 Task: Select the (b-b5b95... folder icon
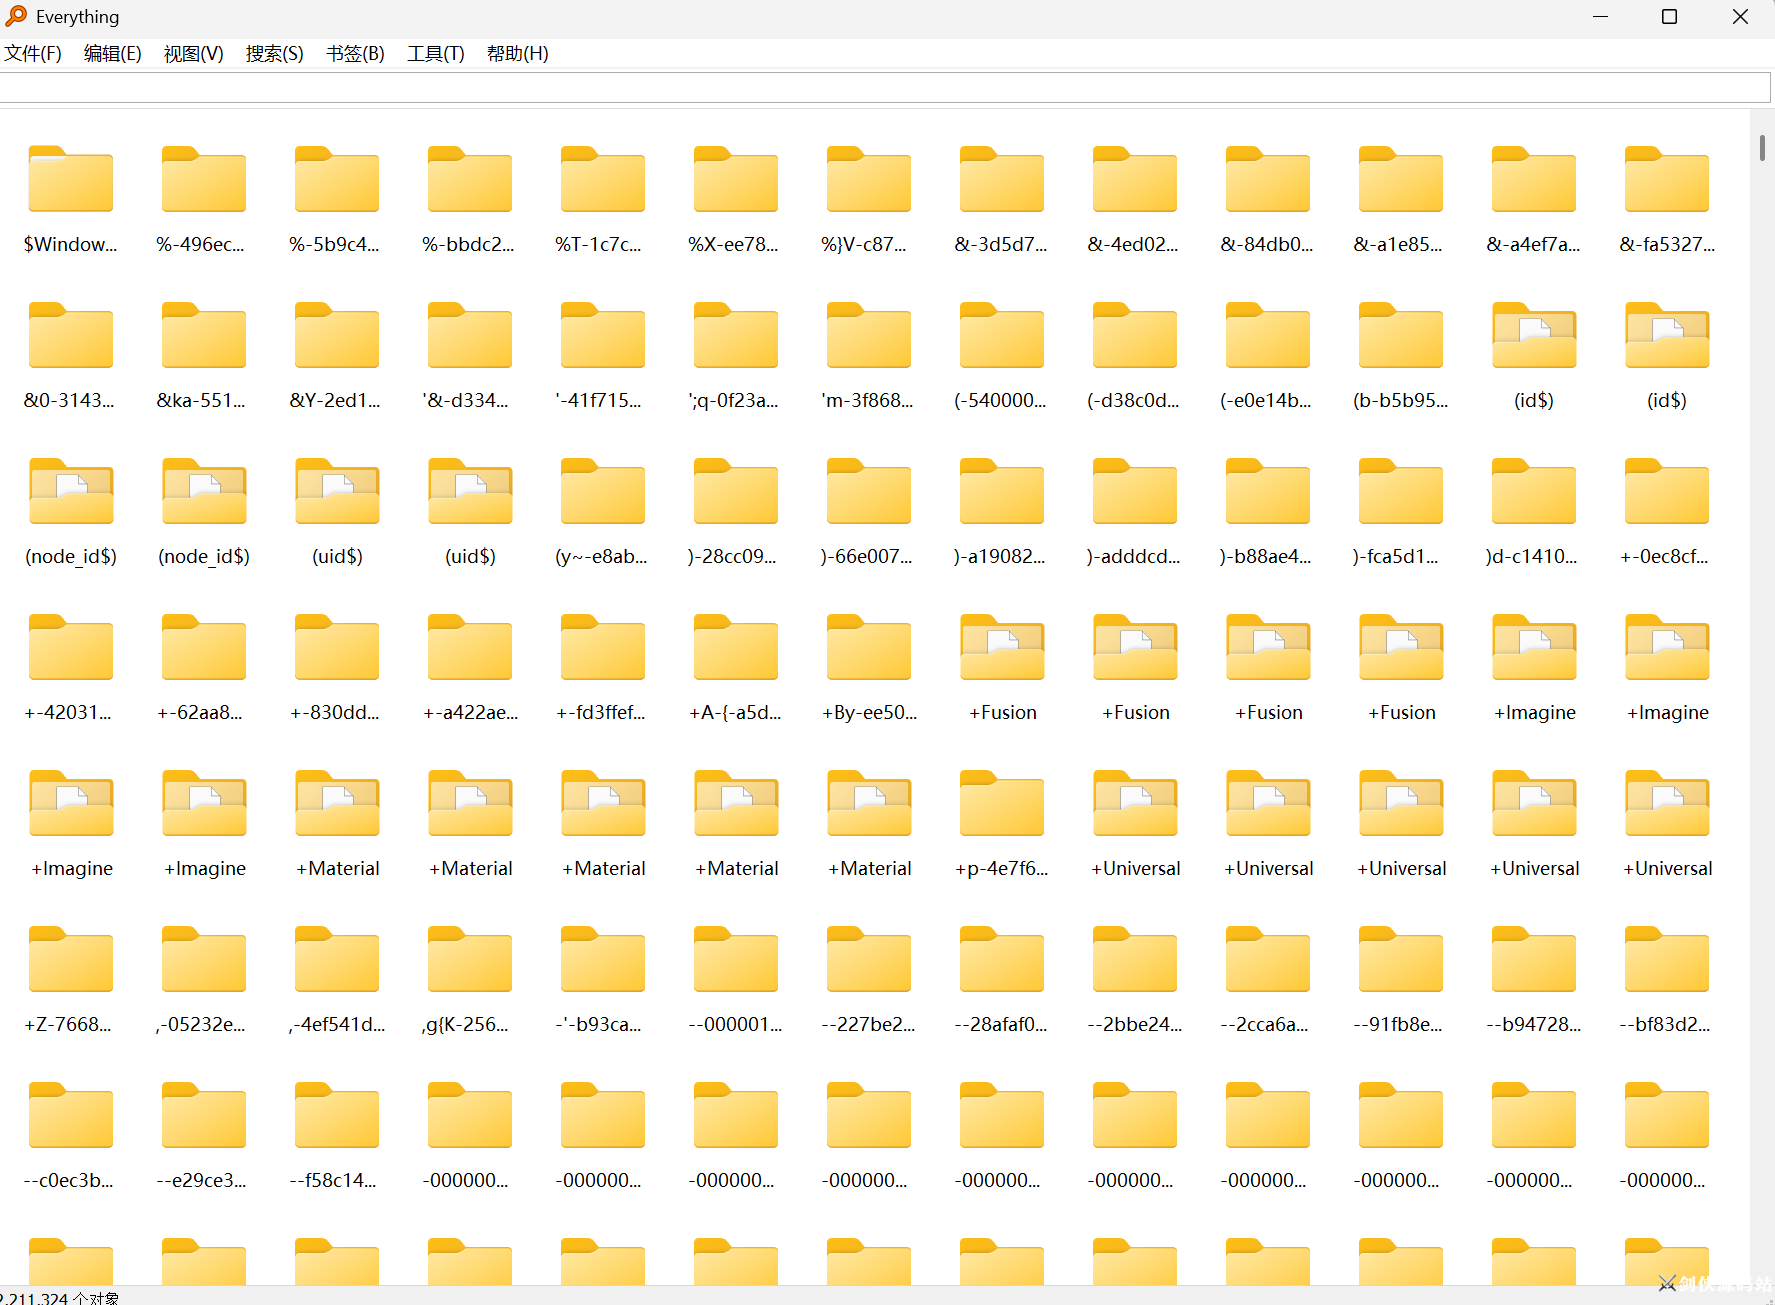click(1401, 336)
